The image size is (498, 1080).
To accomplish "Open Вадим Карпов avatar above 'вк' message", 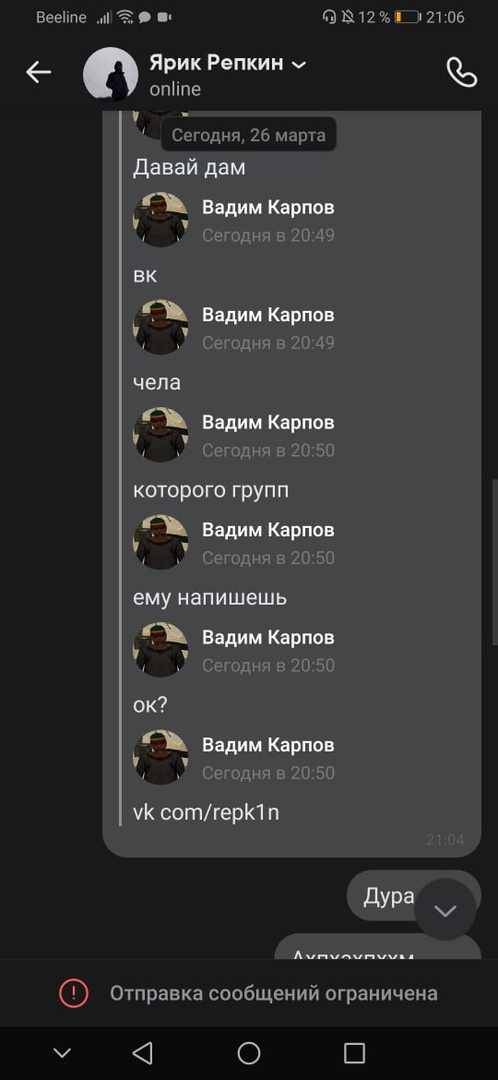I will (160, 220).
